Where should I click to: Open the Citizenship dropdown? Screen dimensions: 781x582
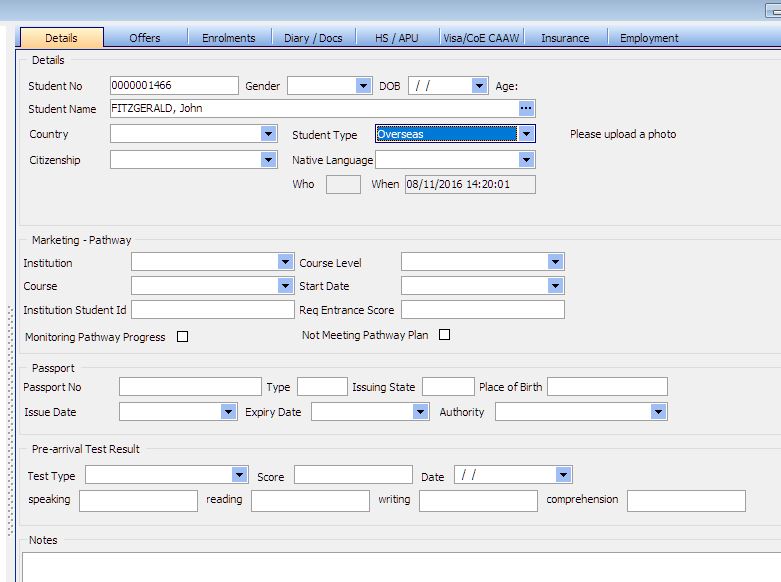[x=268, y=159]
